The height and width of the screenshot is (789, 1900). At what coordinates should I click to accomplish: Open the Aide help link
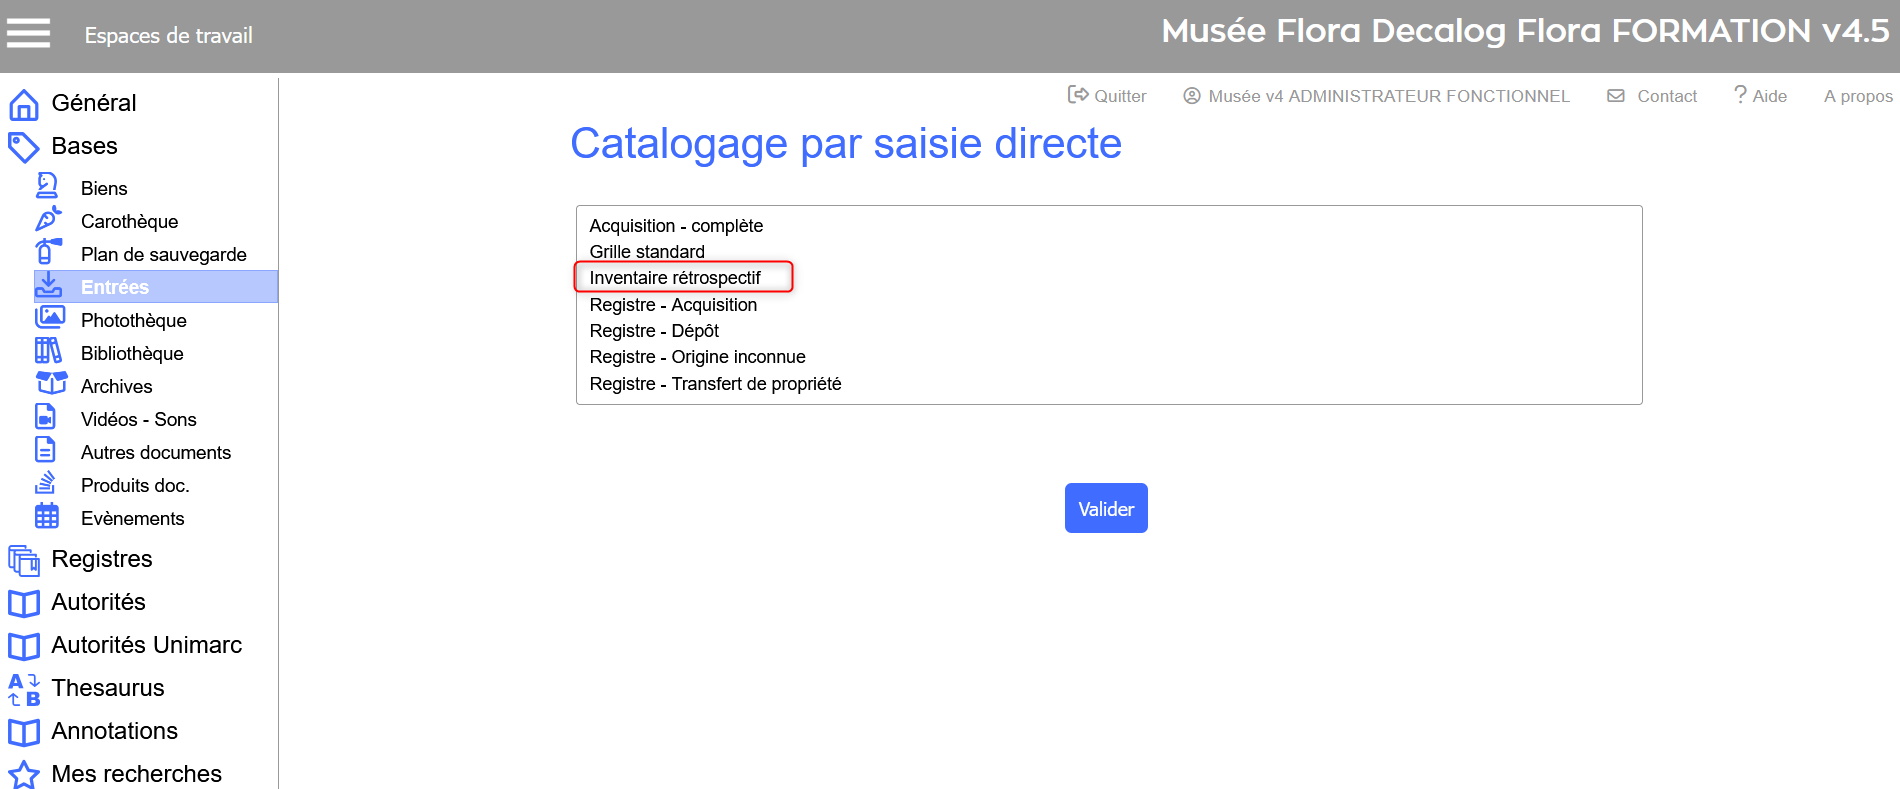tap(1760, 96)
